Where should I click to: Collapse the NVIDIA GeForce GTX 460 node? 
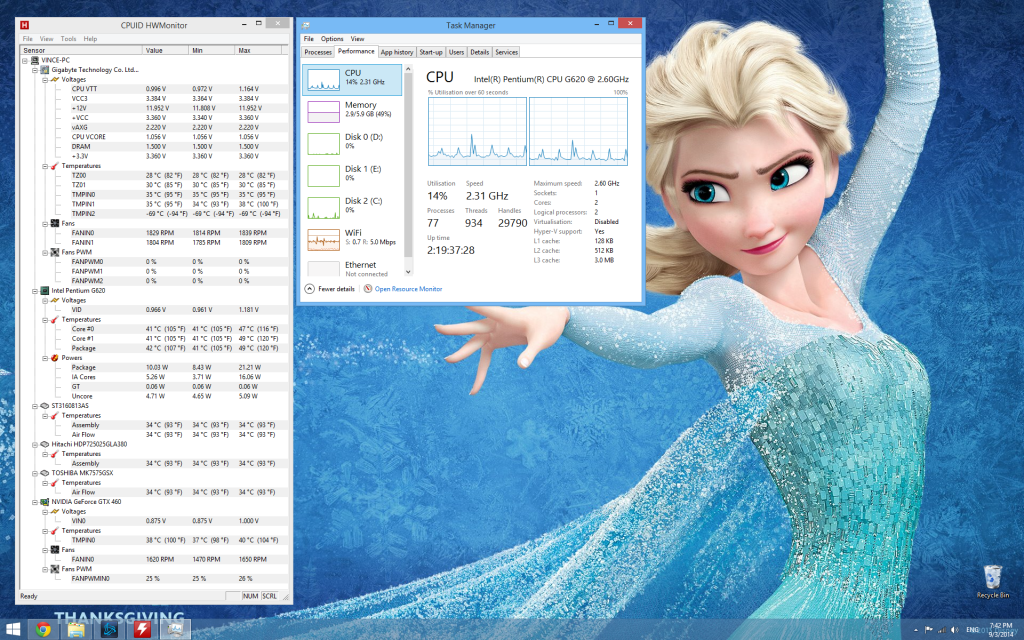point(34,501)
